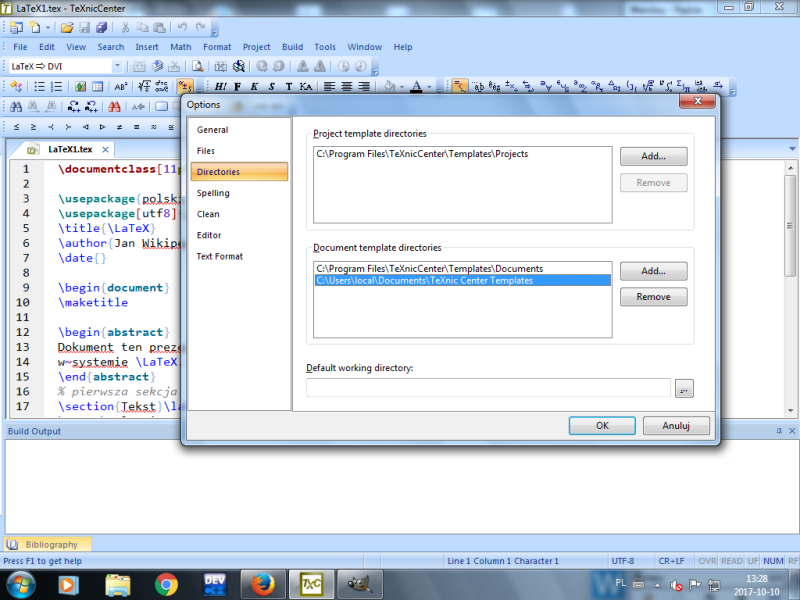Click the insert picture icon

point(80,86)
